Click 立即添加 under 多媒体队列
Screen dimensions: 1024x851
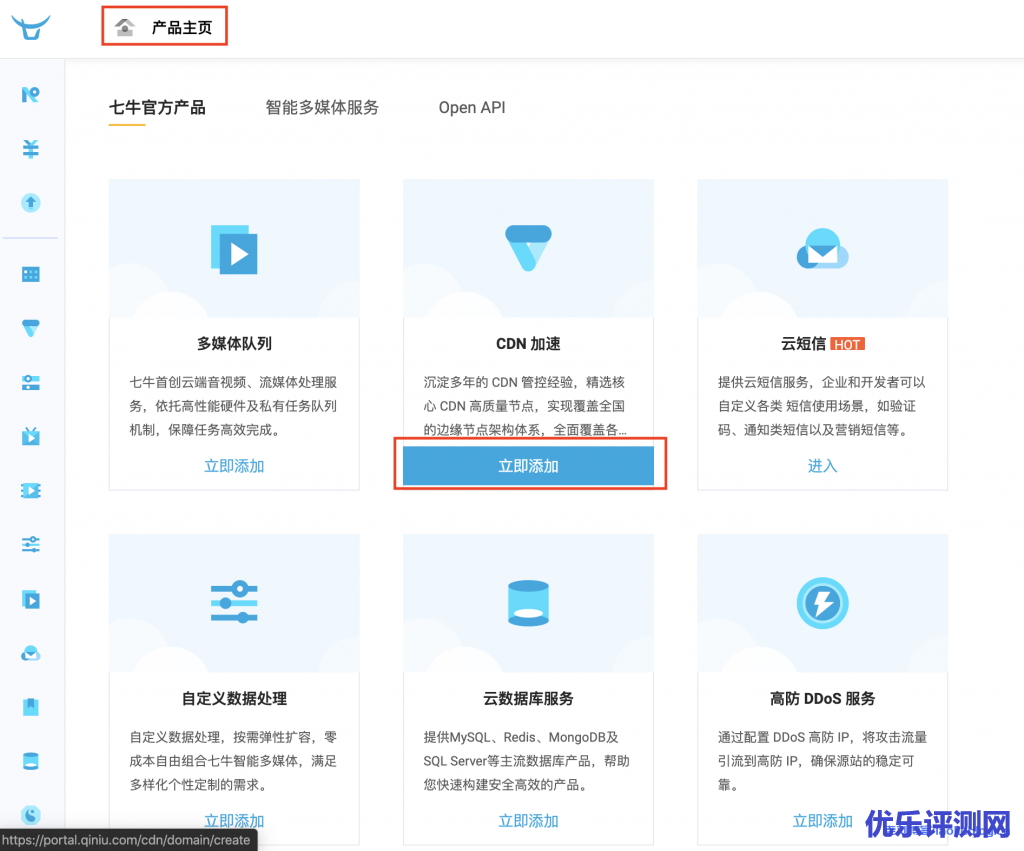point(234,466)
